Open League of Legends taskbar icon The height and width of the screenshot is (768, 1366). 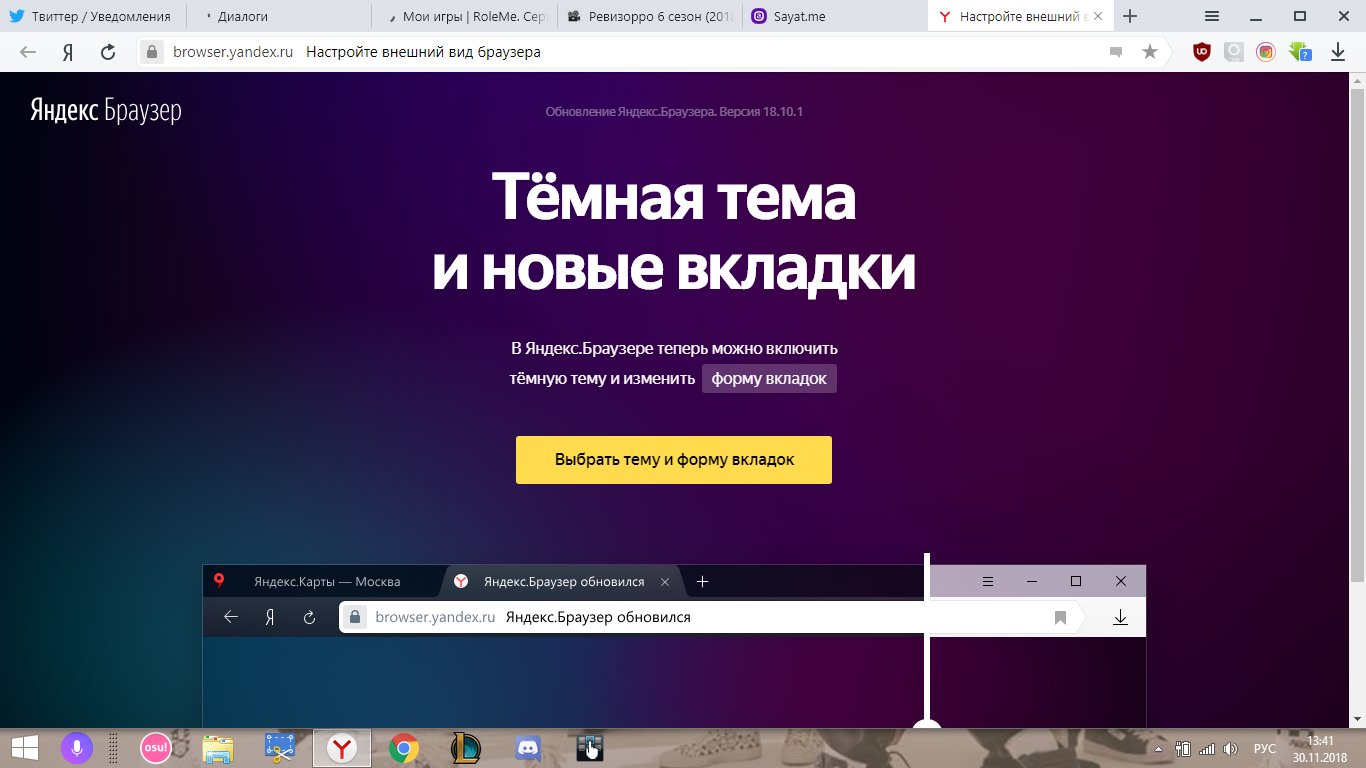click(x=466, y=748)
